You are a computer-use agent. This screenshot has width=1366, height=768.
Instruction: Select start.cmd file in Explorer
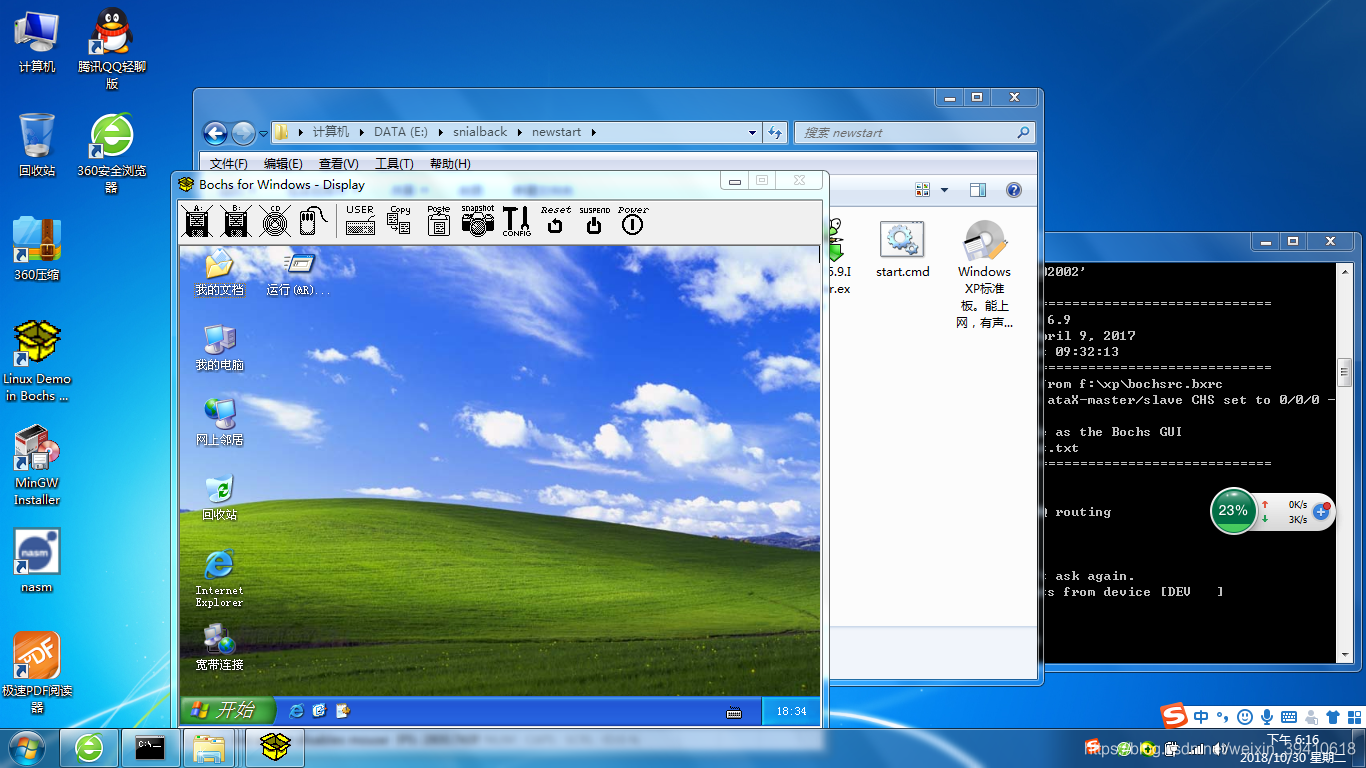(x=903, y=249)
